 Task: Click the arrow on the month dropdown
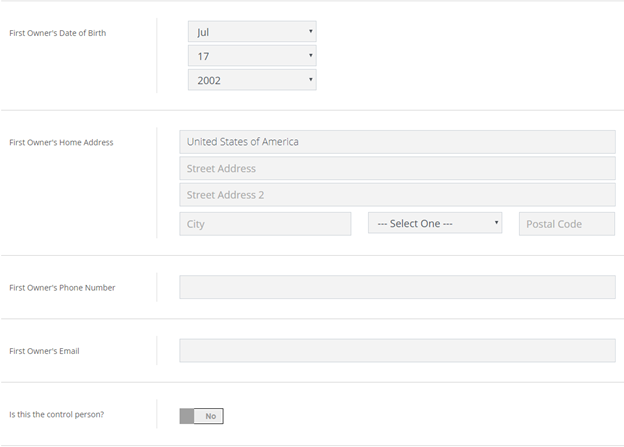tap(310, 31)
